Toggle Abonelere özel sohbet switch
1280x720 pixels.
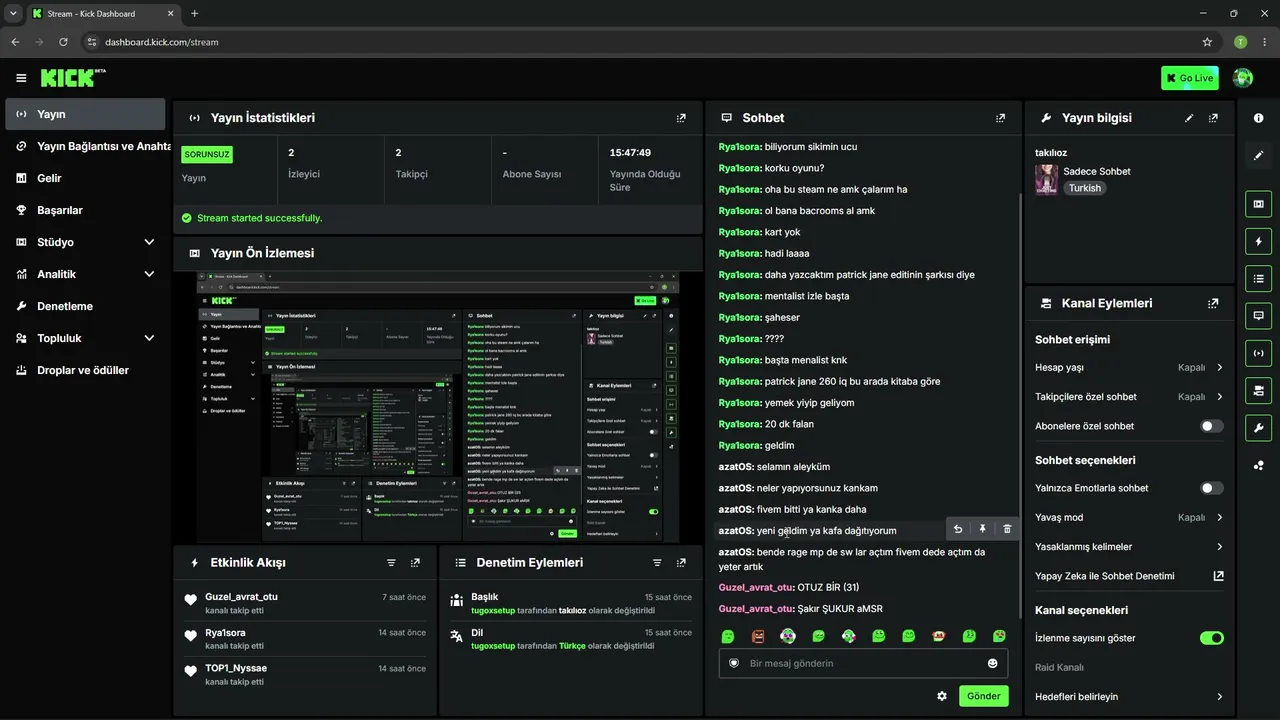[x=1211, y=426]
